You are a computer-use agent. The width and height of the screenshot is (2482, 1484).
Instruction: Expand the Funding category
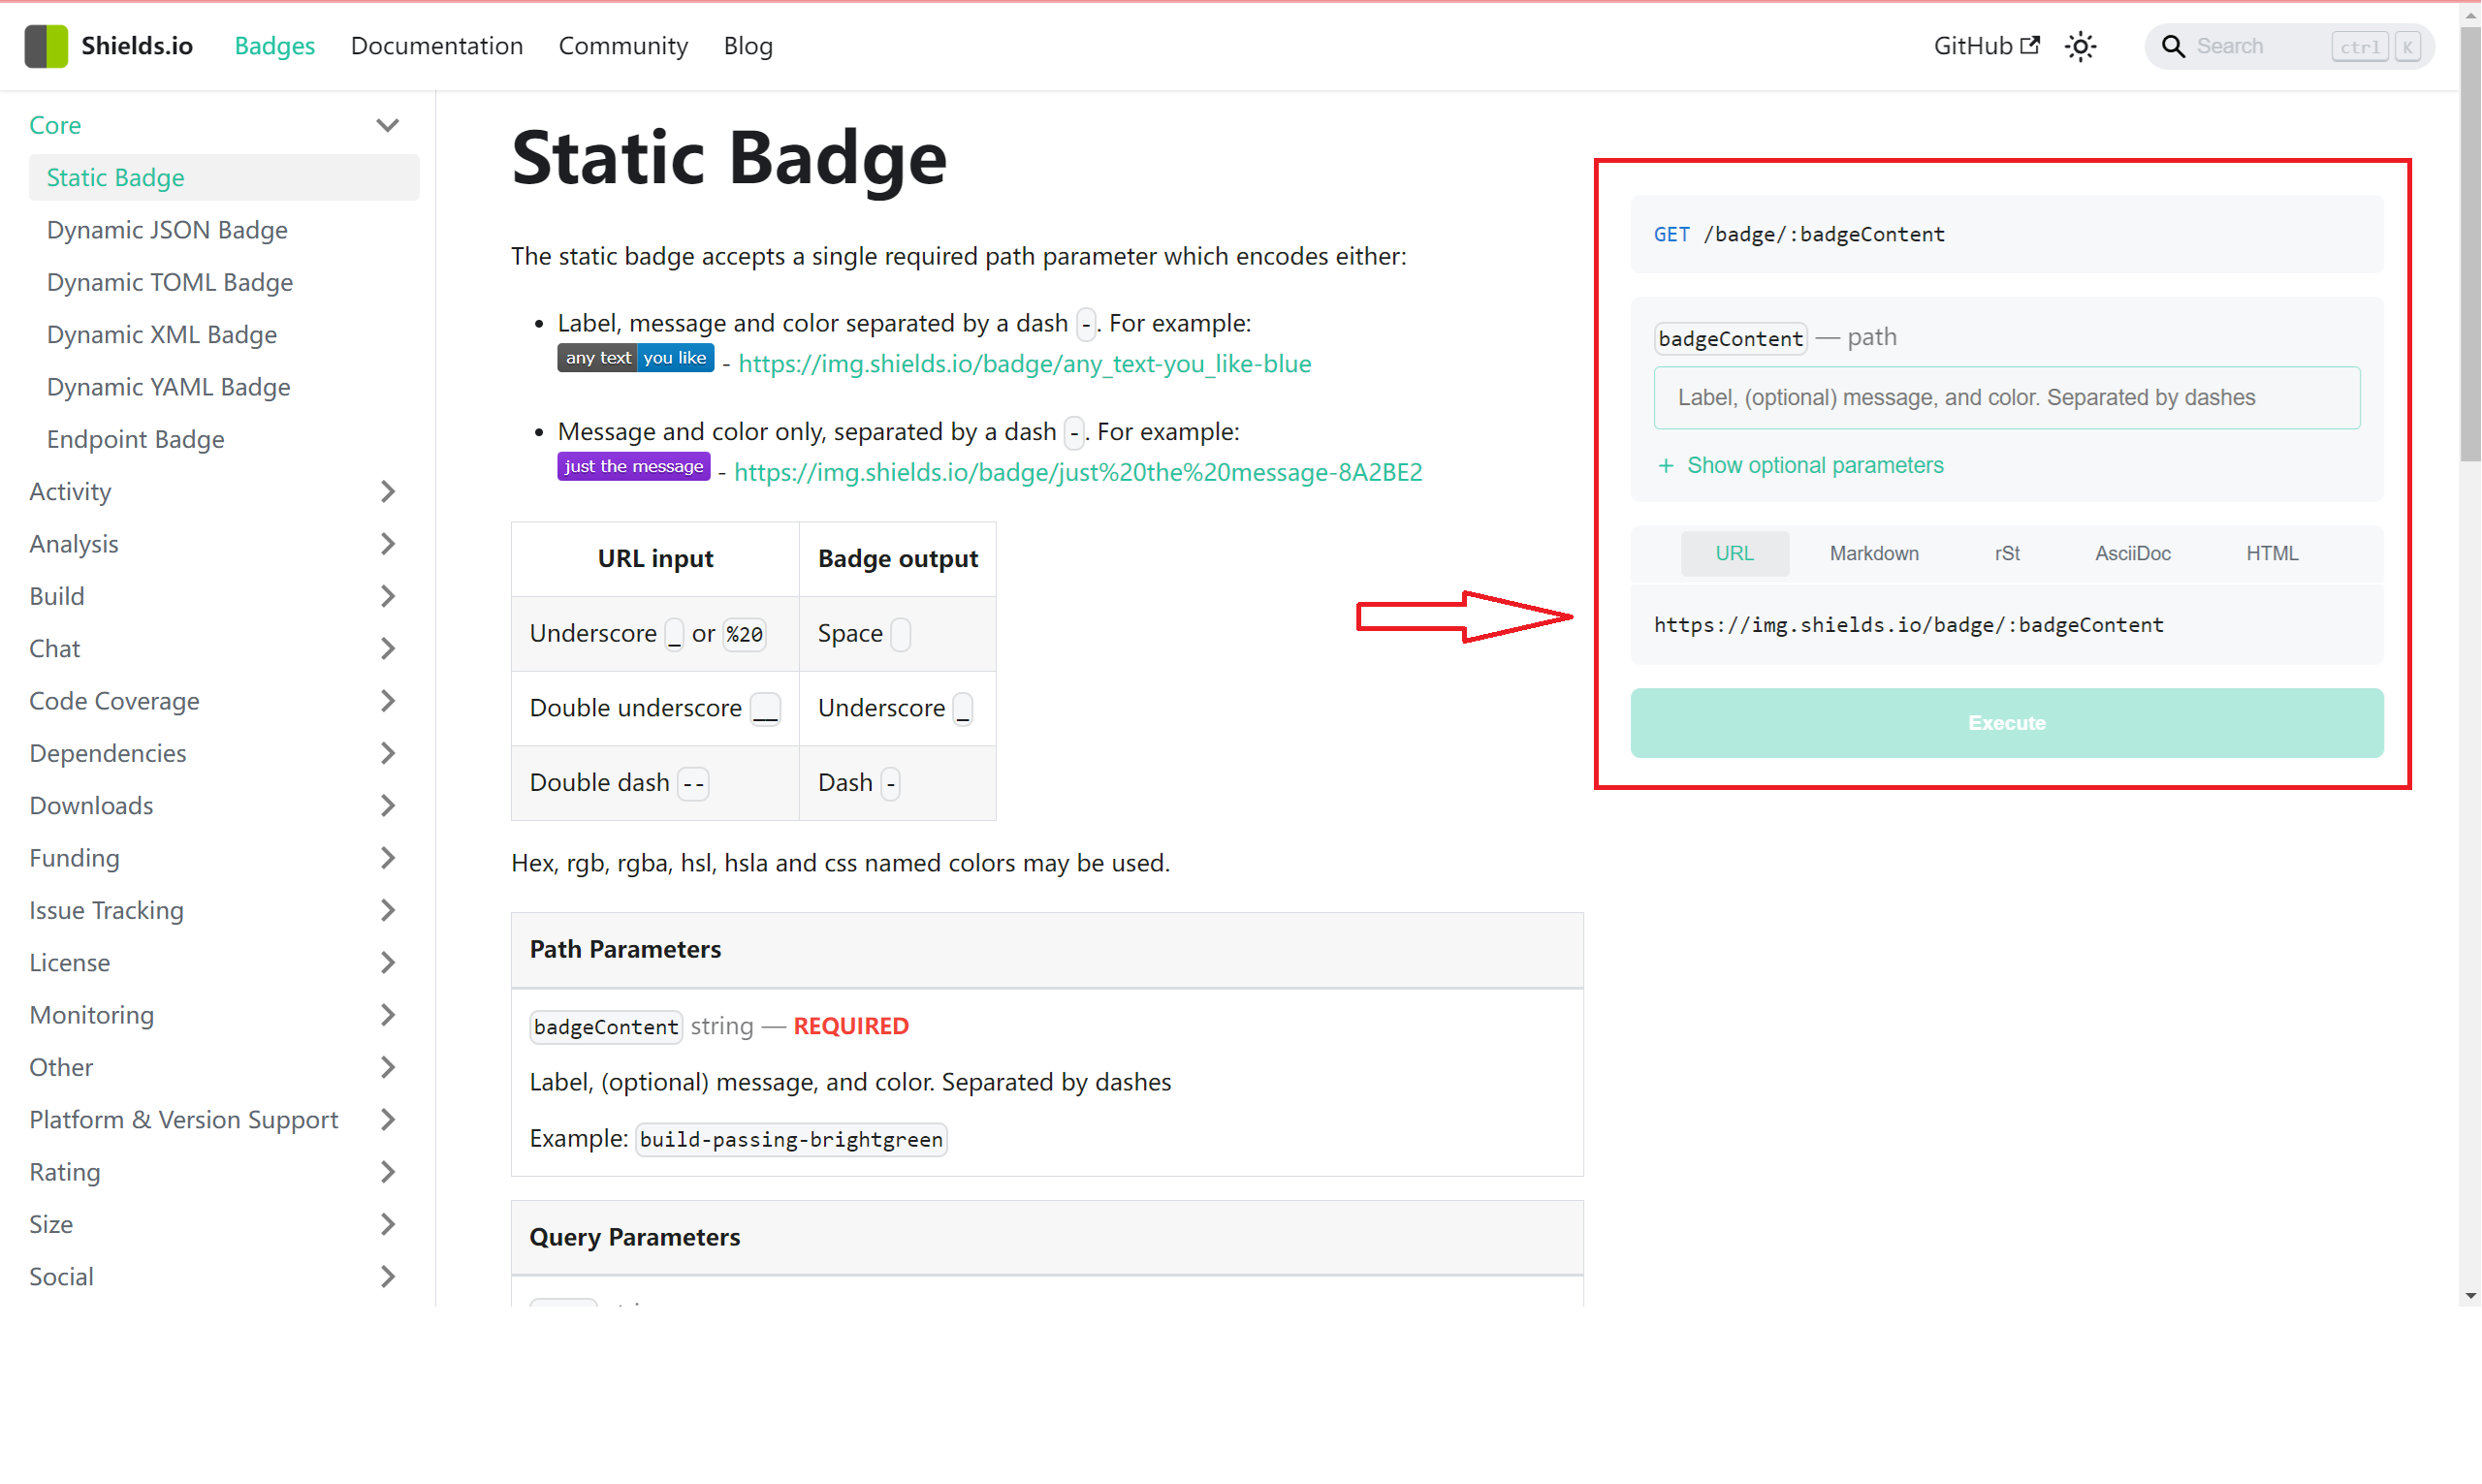coord(387,858)
